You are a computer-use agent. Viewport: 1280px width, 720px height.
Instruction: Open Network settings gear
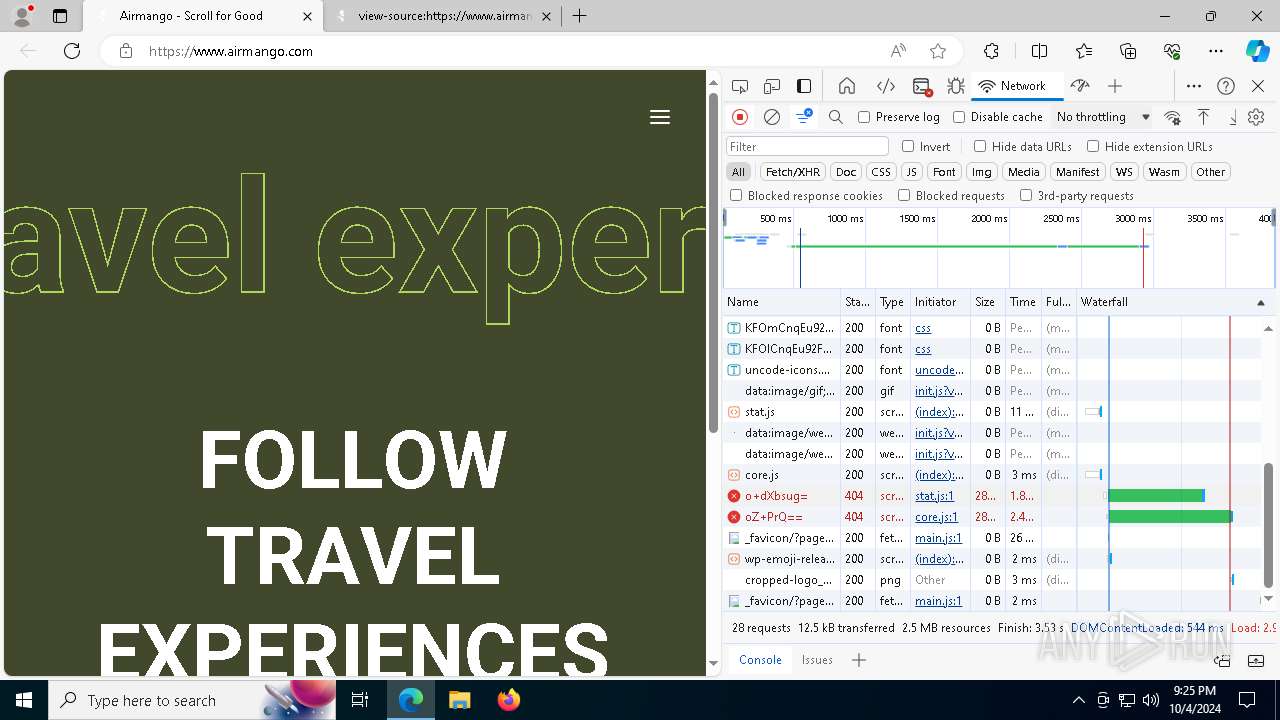[1256, 117]
